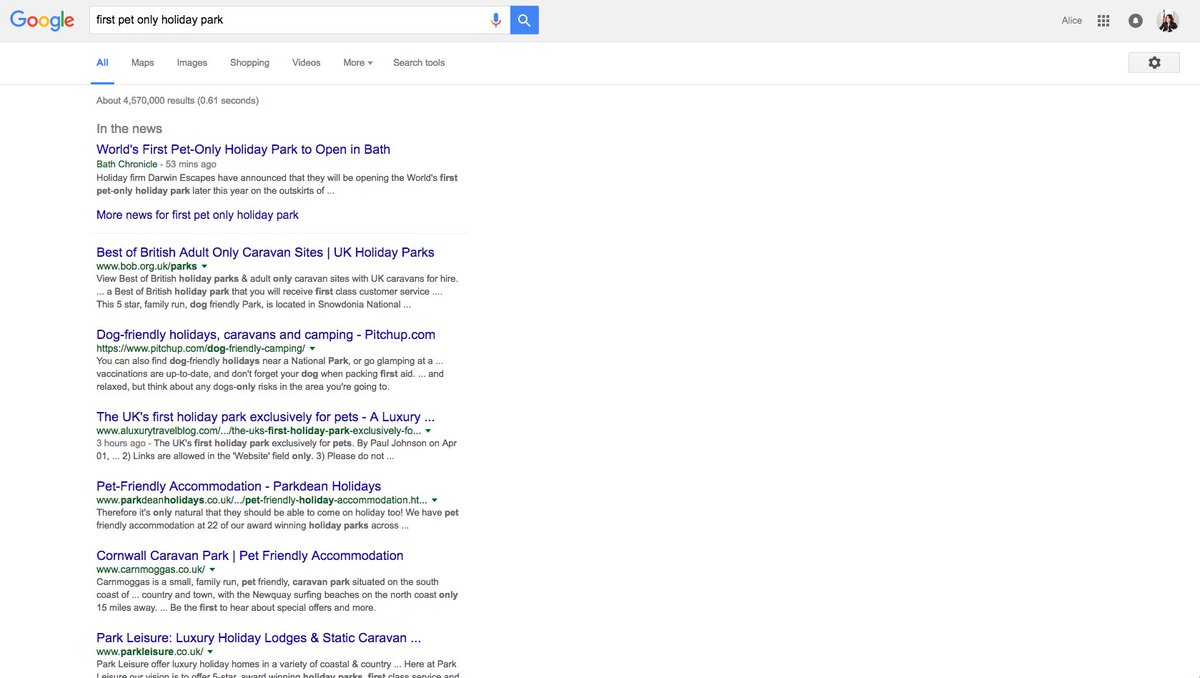1200x678 pixels.
Task: Click the In the news heading
Action: tap(129, 128)
